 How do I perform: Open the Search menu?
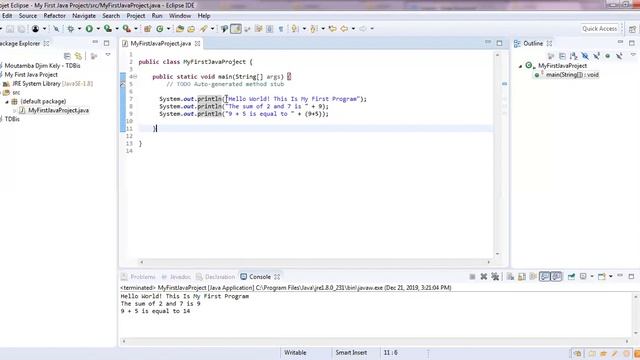pyautogui.click(x=111, y=16)
